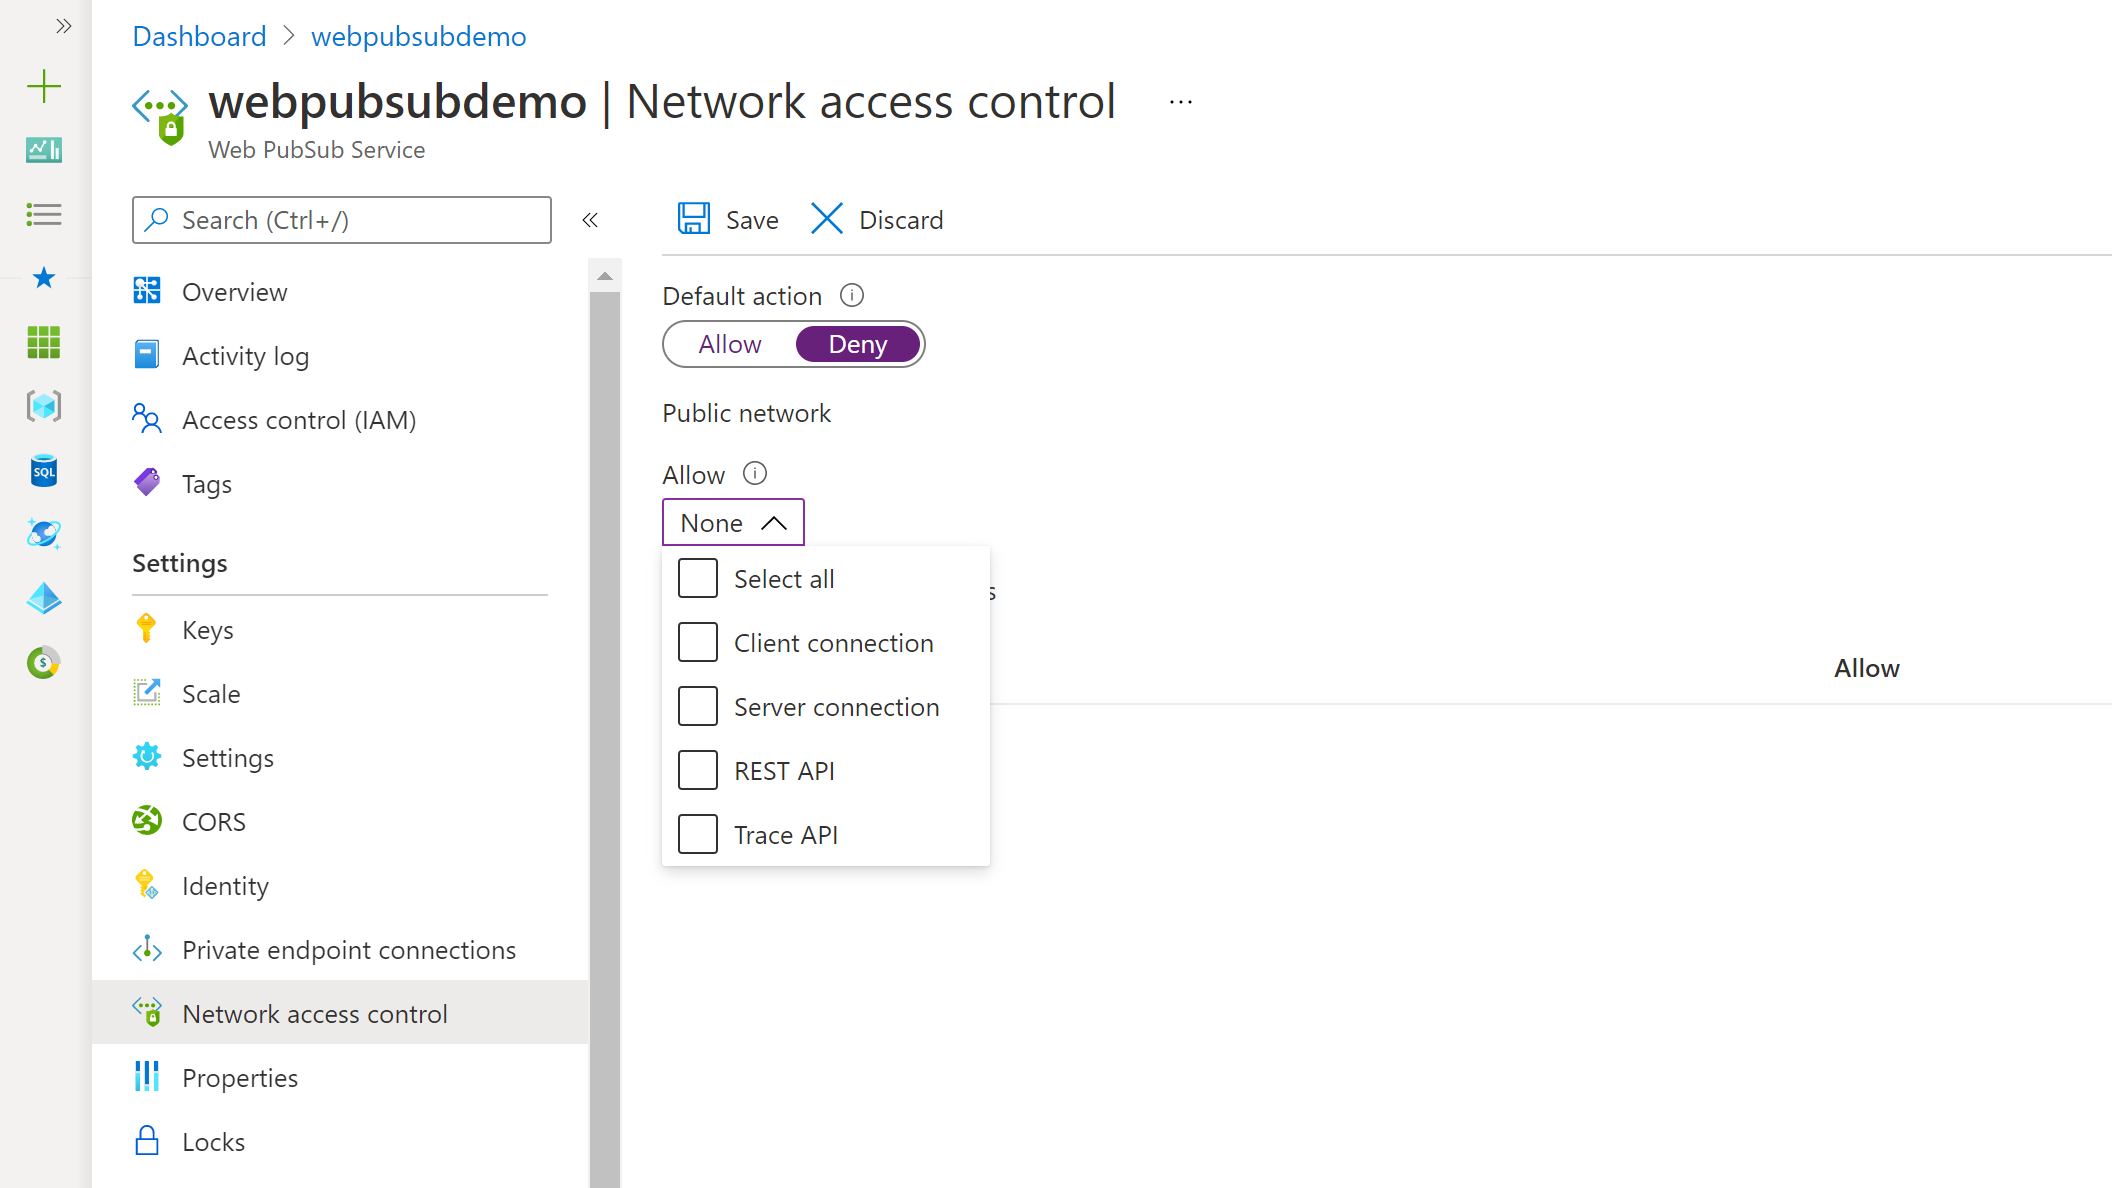Check the Client connection checkbox

click(698, 643)
